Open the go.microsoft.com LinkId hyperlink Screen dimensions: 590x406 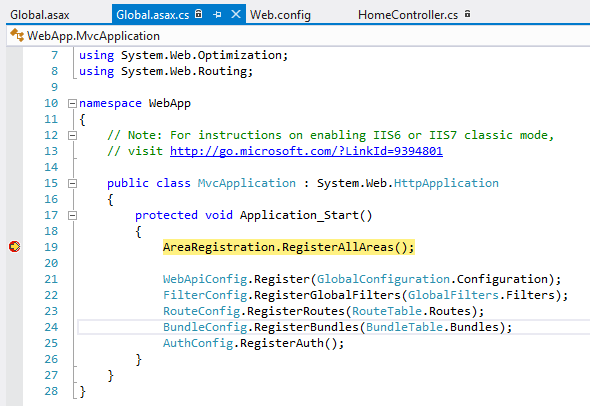click(306, 151)
